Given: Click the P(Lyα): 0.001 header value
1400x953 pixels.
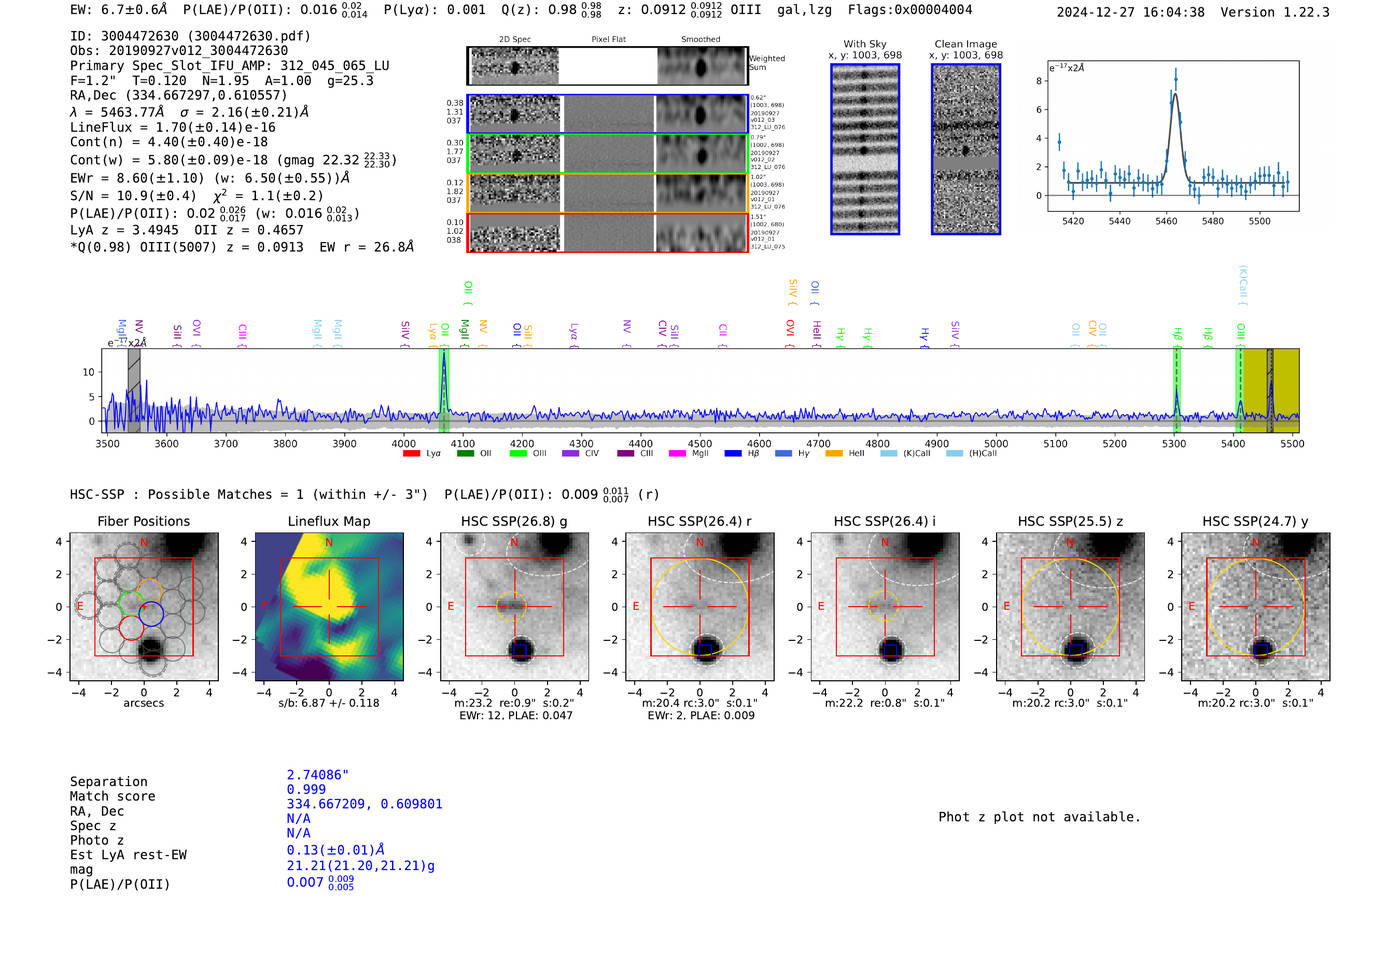Looking at the screenshot, I should coord(434,10).
